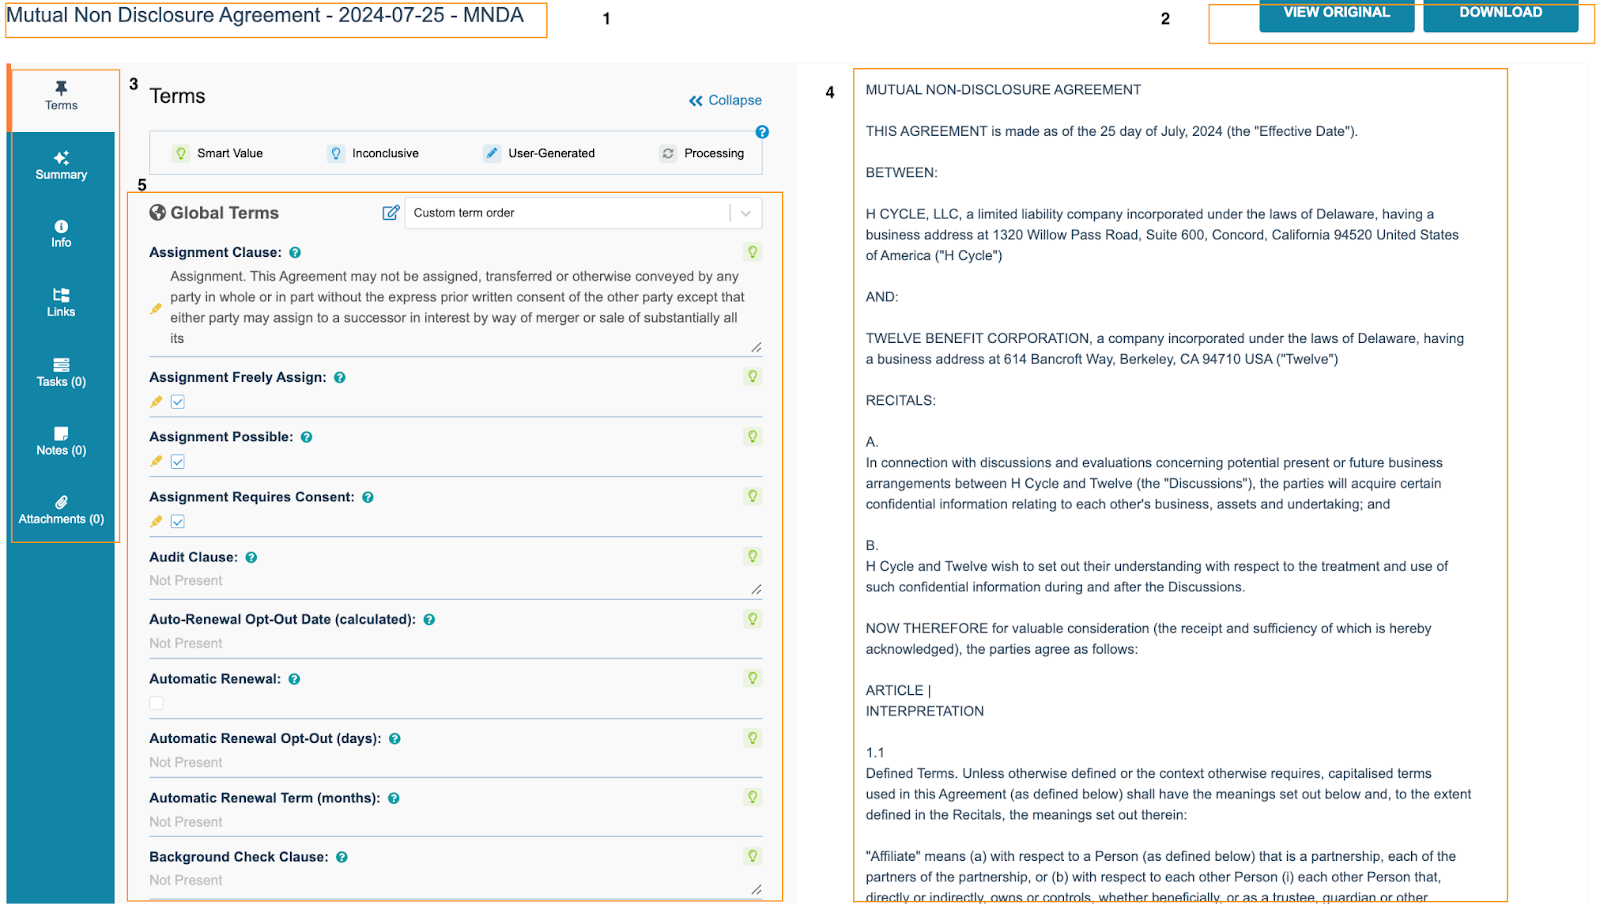Click the 'ARTICLE |' text in the document
The width and height of the screenshot is (1600, 904).
(898, 691)
